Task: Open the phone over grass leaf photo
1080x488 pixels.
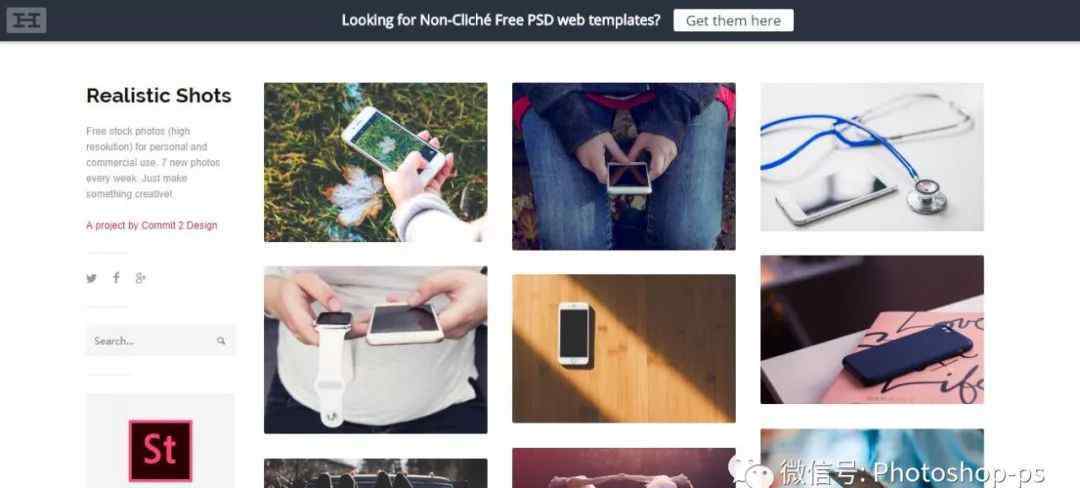Action: (x=375, y=162)
